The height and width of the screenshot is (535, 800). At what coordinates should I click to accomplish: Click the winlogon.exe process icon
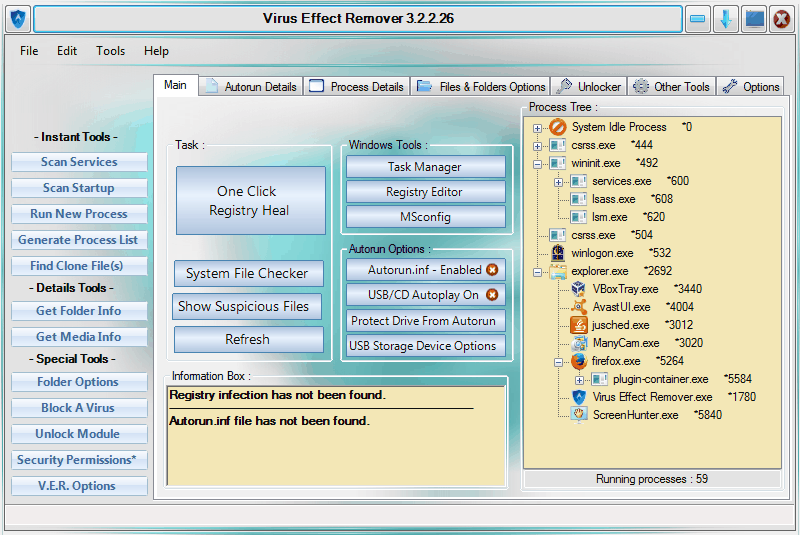coord(558,252)
